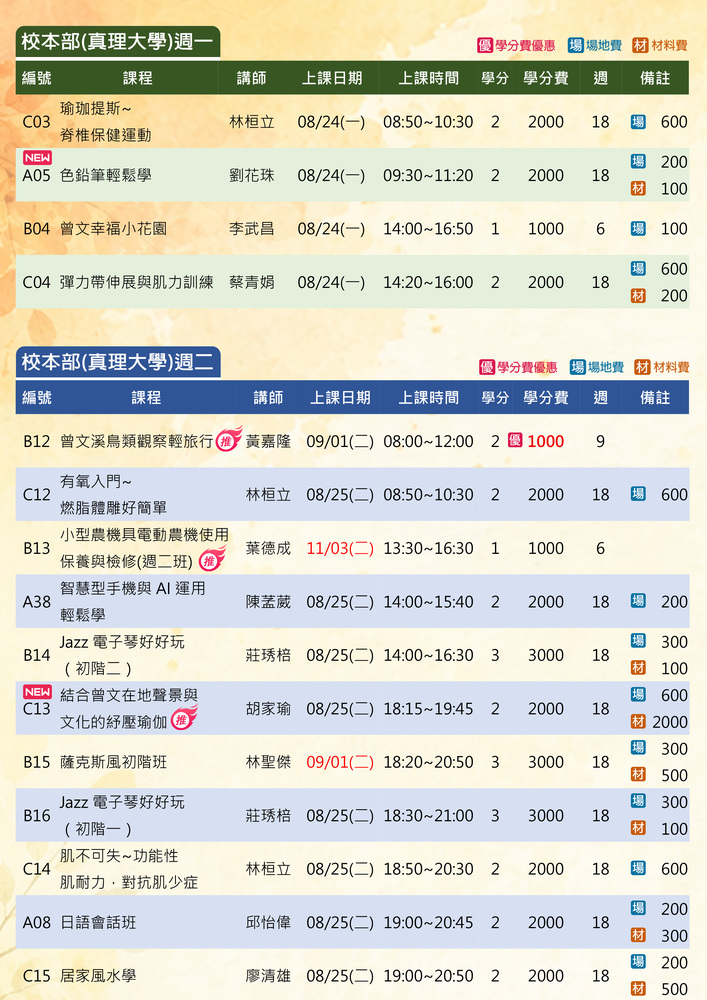Click teacher name 李武昌
707x1000 pixels.
(x=252, y=228)
